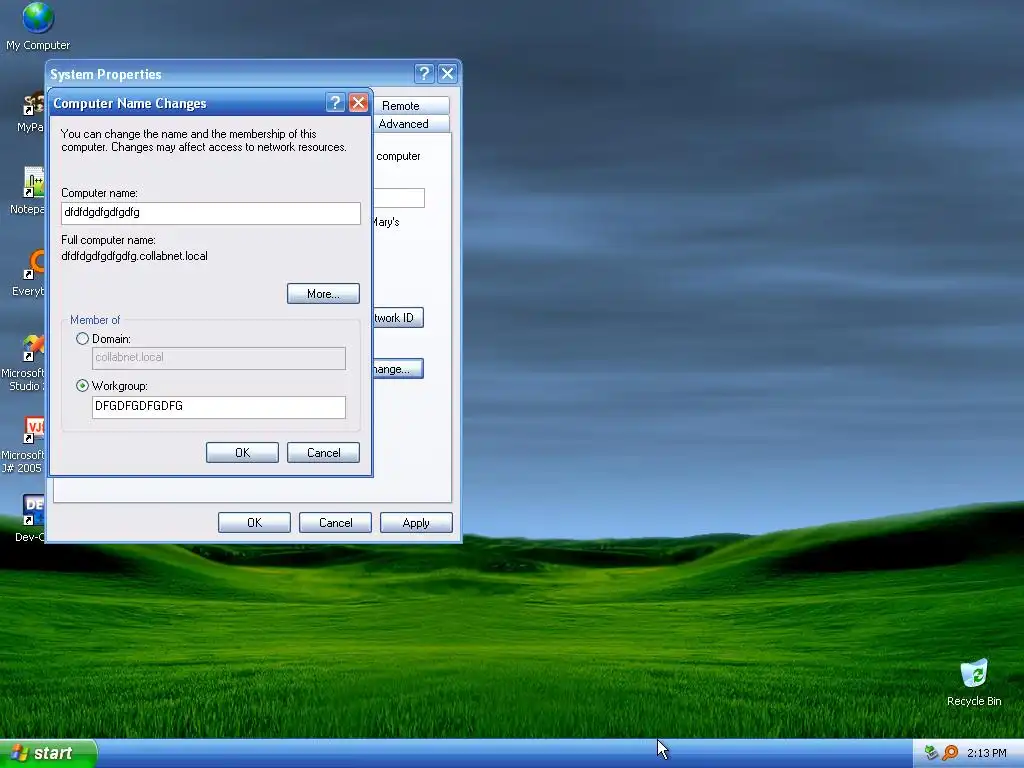This screenshot has height=768, width=1024.
Task: Close the Computer Name Changes dialog
Action: [x=358, y=103]
